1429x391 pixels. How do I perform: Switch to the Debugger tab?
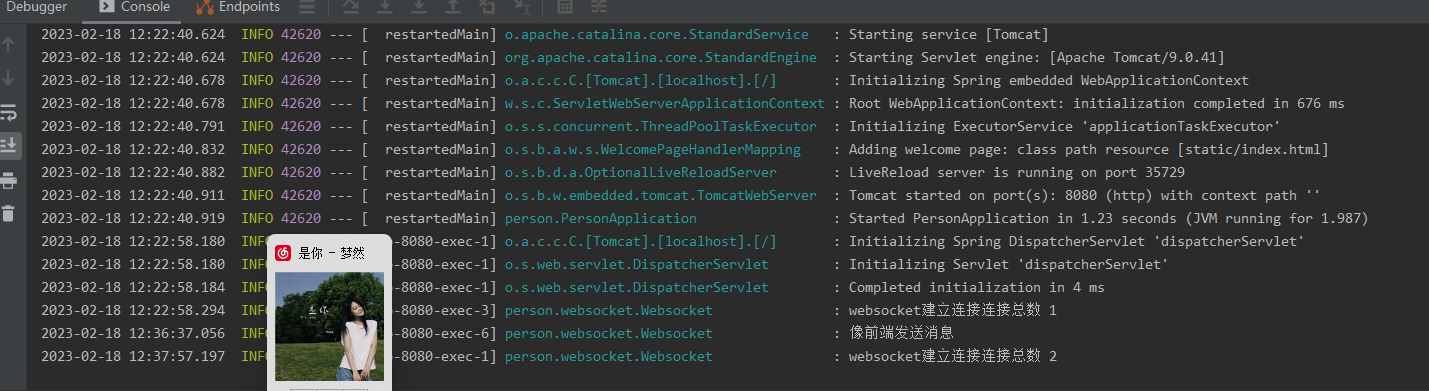[x=37, y=7]
